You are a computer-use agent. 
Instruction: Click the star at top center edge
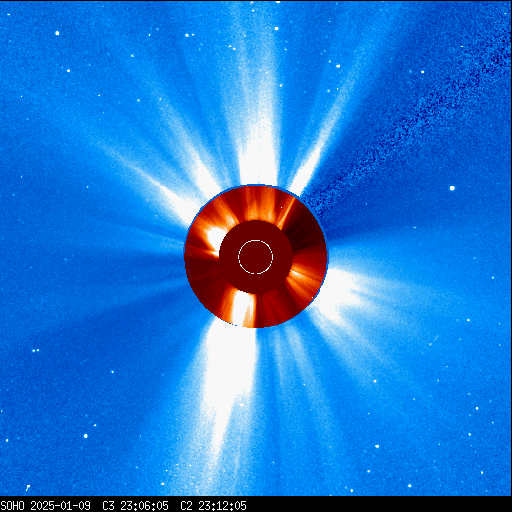278,2
